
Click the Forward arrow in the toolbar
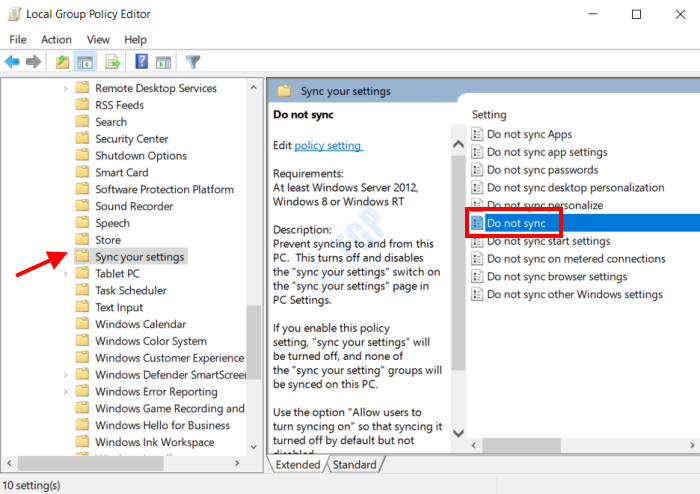(x=34, y=62)
